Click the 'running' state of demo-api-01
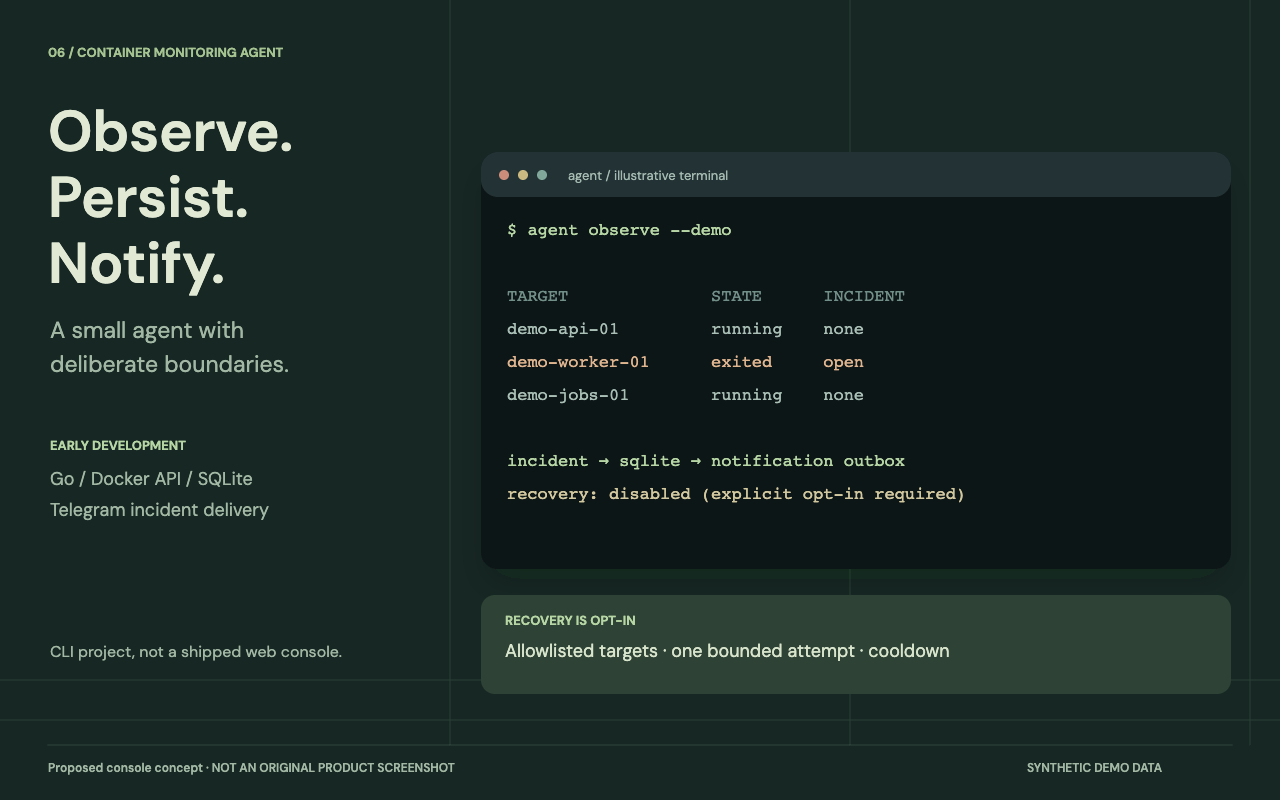1280x800 pixels. click(746, 329)
